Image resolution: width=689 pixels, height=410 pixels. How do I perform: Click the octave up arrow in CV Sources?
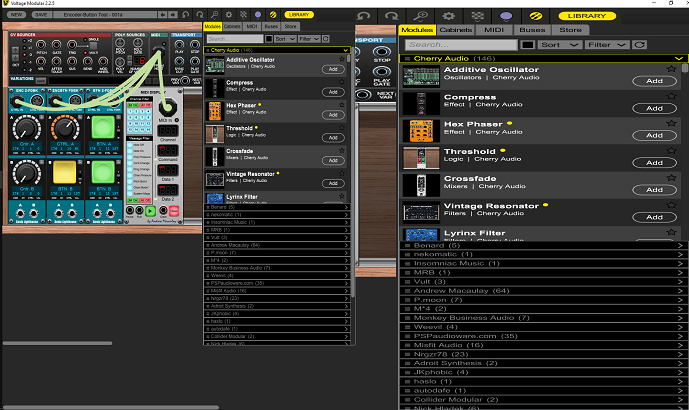(15, 50)
